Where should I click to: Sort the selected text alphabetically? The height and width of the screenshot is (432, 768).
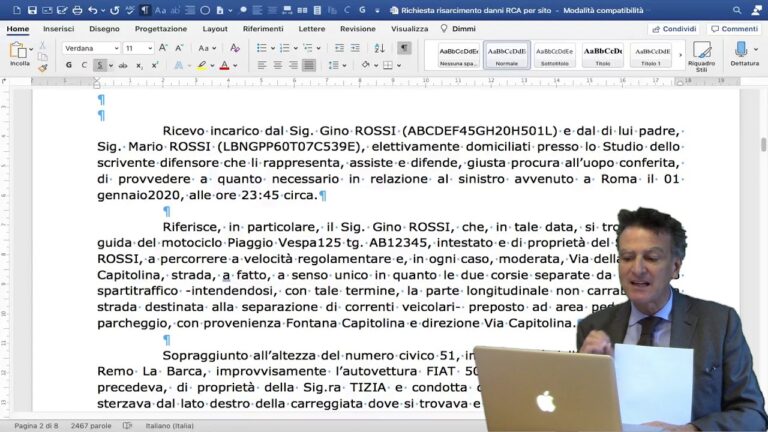[x=380, y=48]
